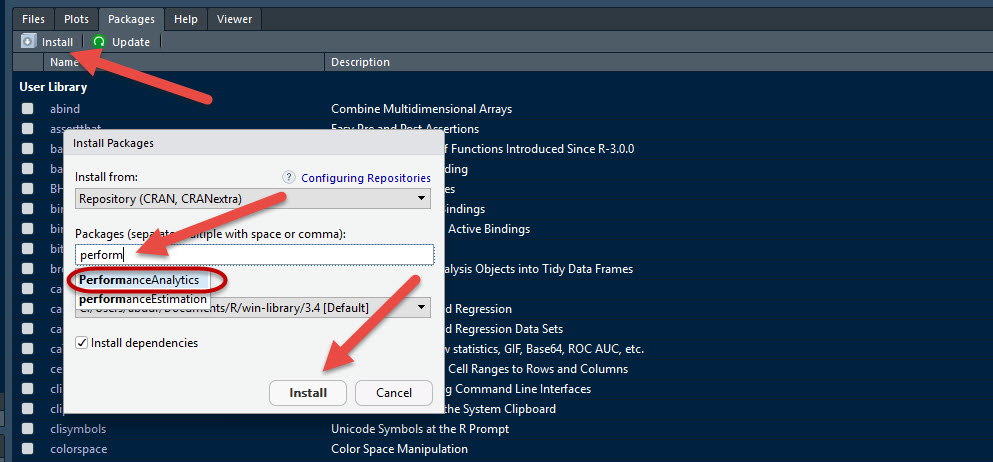This screenshot has width=993, height=462.
Task: Choose performanceEstimation from the suggestion list
Action: 143,299
